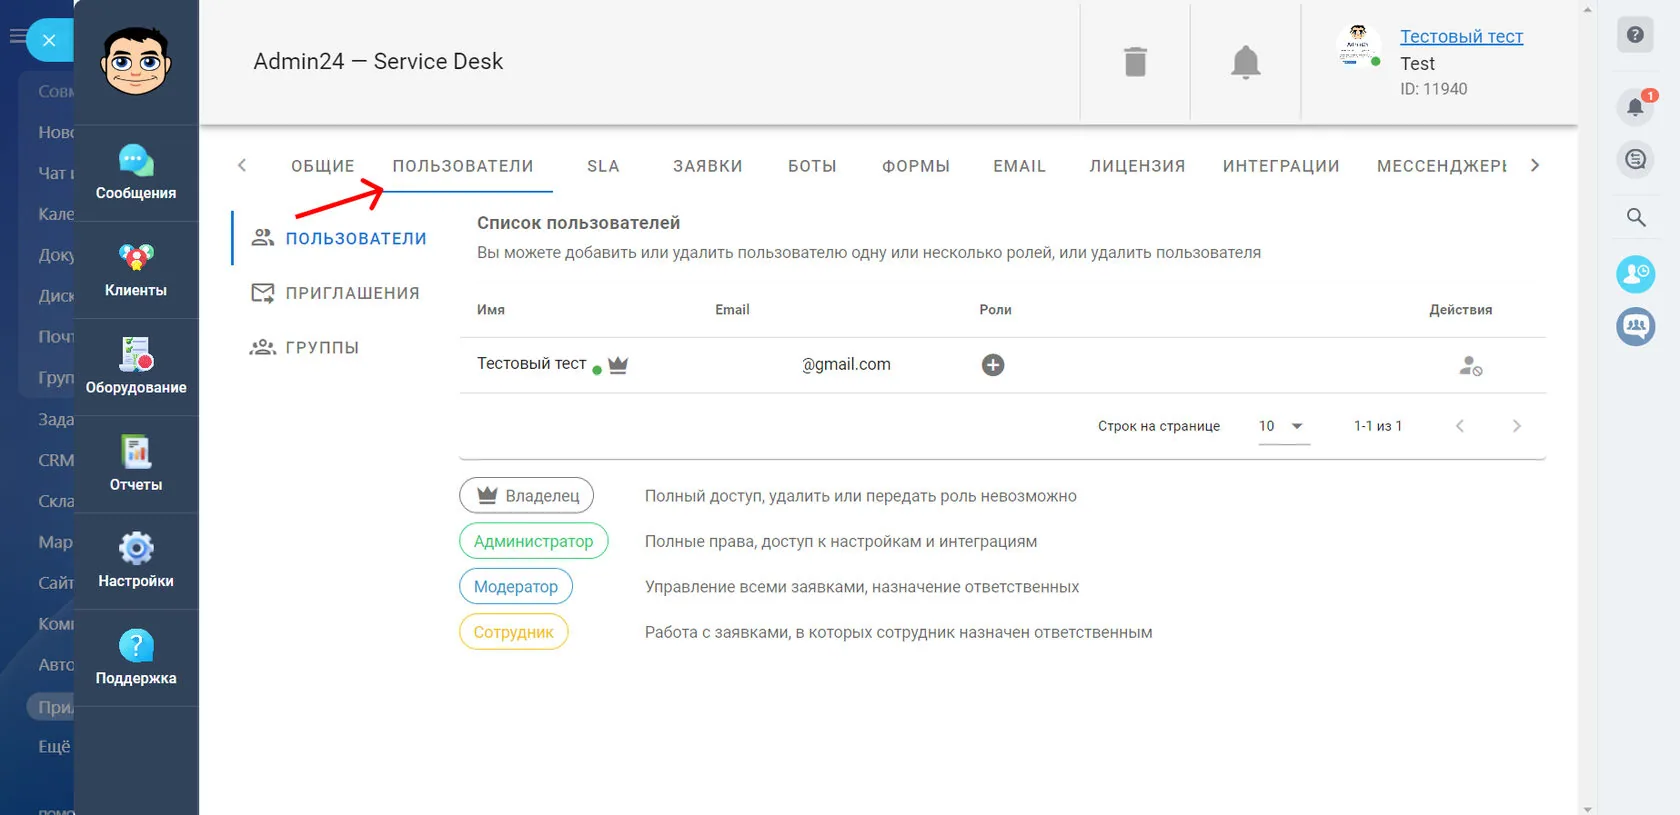Click the crown owner icon next to Тестовый тест
This screenshot has width=1680, height=815.
click(x=618, y=365)
